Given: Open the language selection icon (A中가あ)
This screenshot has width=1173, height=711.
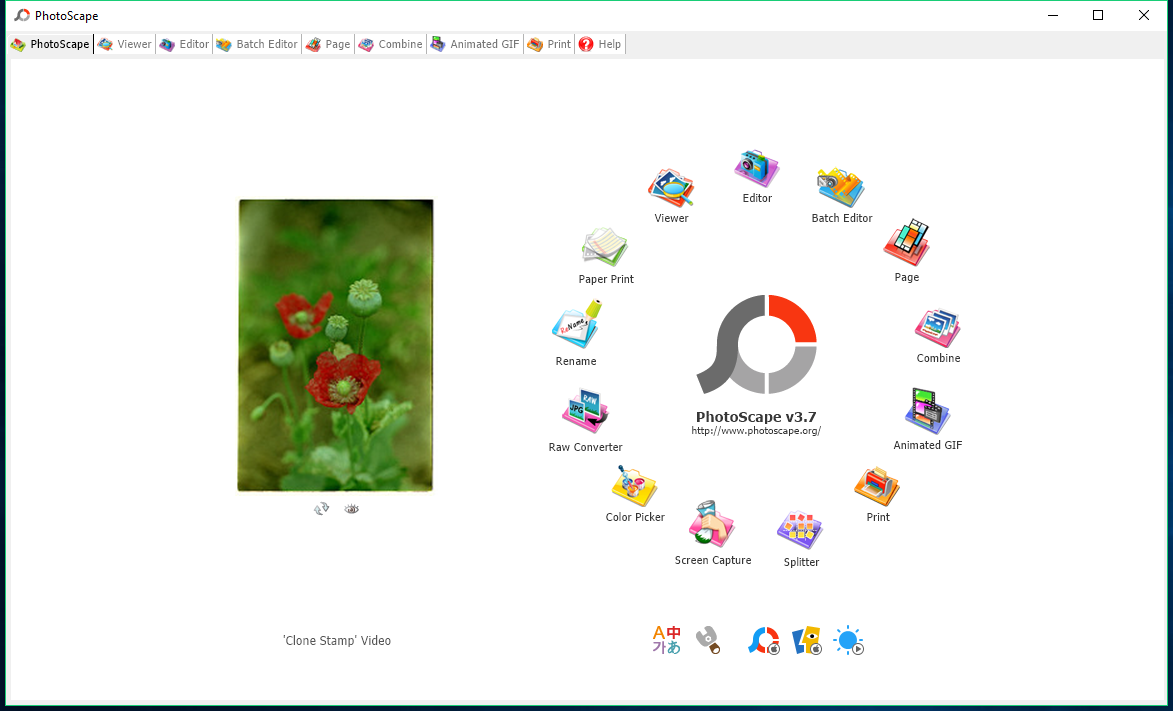Looking at the screenshot, I should click(x=667, y=640).
